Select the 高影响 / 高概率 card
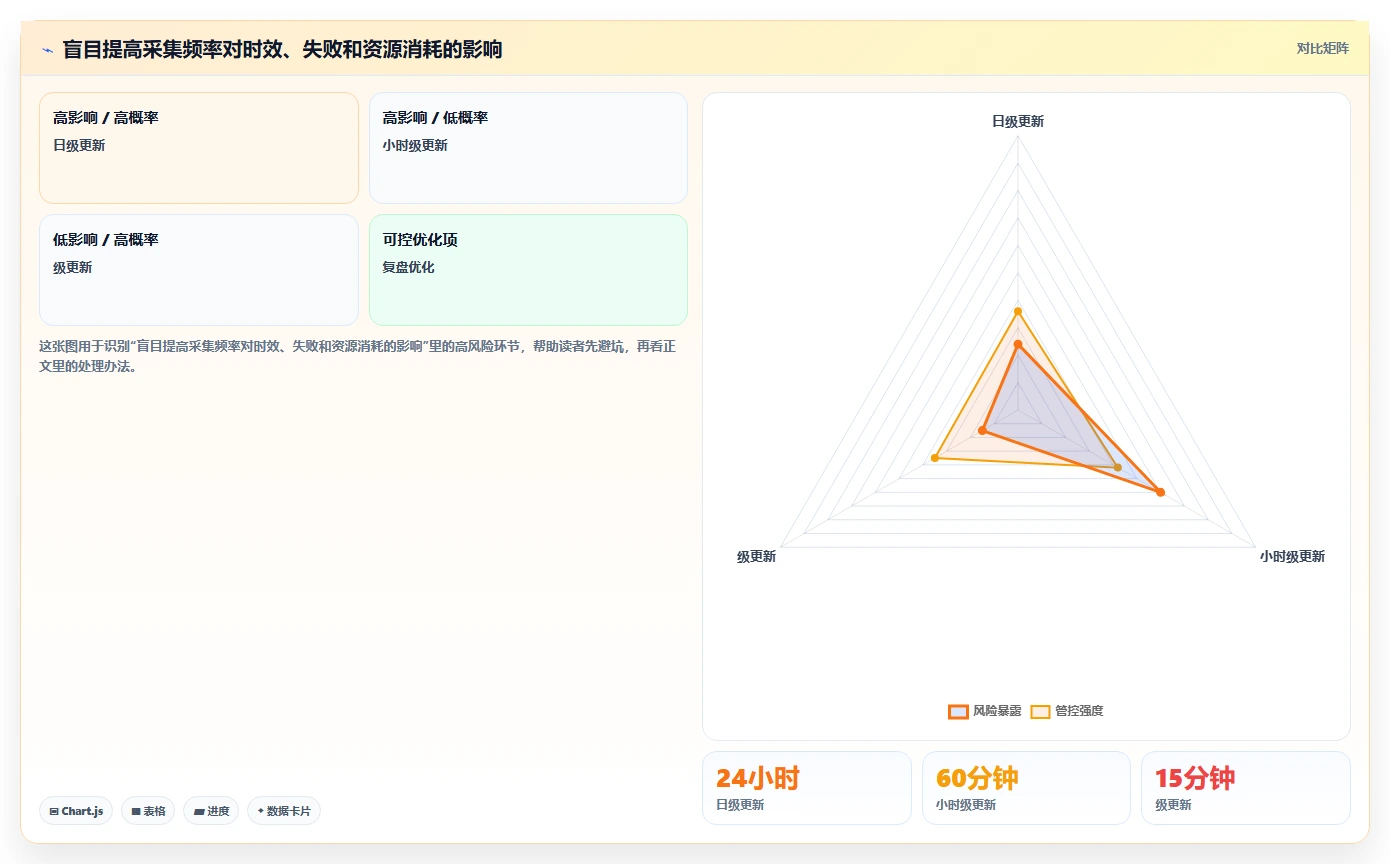The image size is (1390, 864). click(x=199, y=148)
